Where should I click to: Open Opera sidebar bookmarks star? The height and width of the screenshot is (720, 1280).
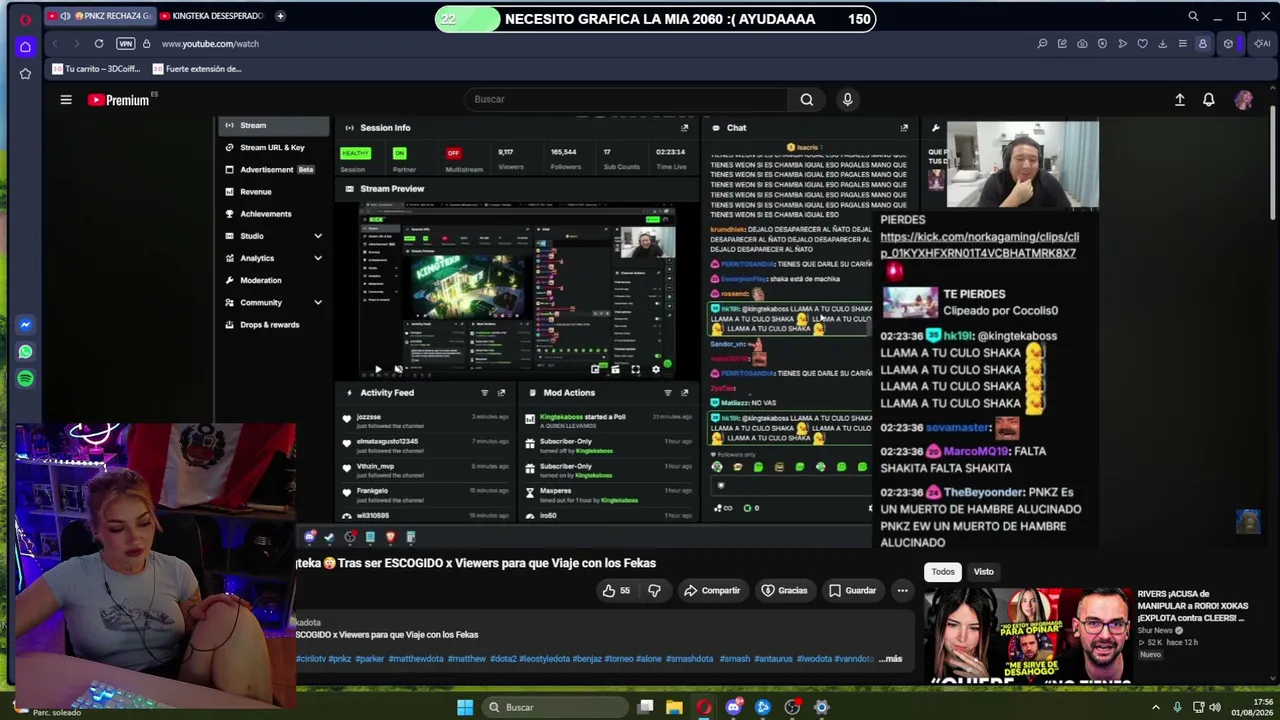[x=25, y=73]
